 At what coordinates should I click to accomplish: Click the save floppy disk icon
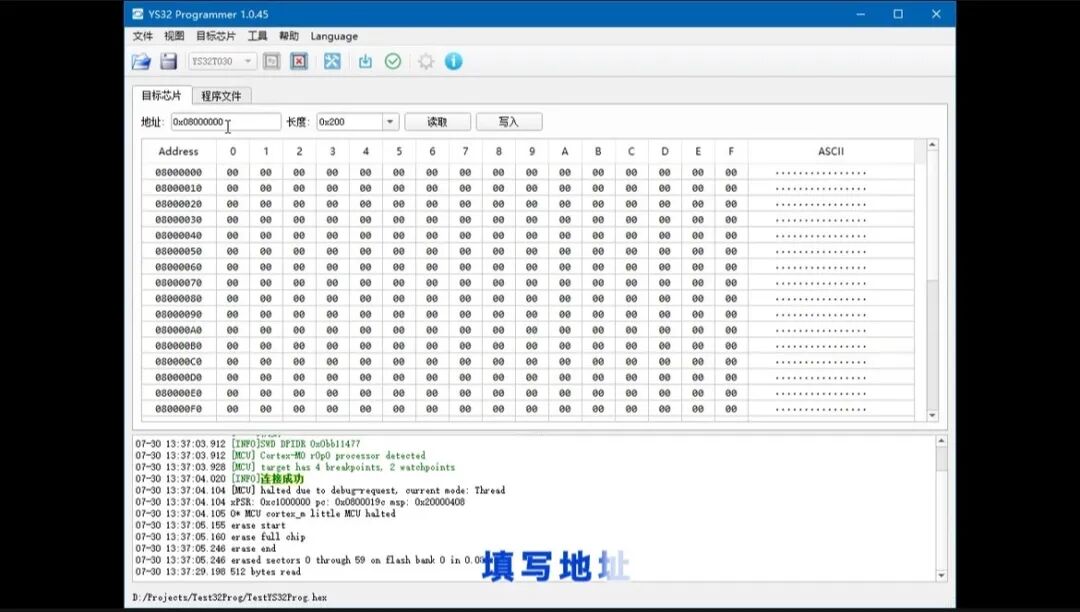[169, 61]
